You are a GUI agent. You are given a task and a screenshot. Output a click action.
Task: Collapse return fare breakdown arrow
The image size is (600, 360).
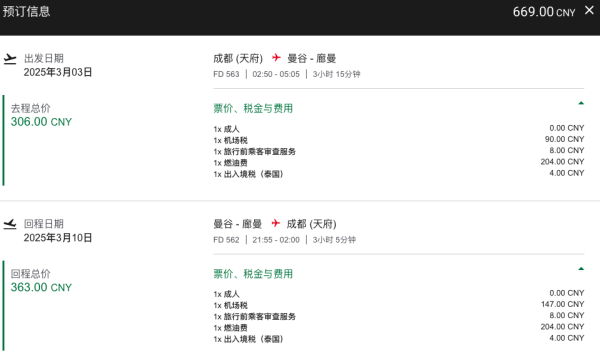pos(581,269)
